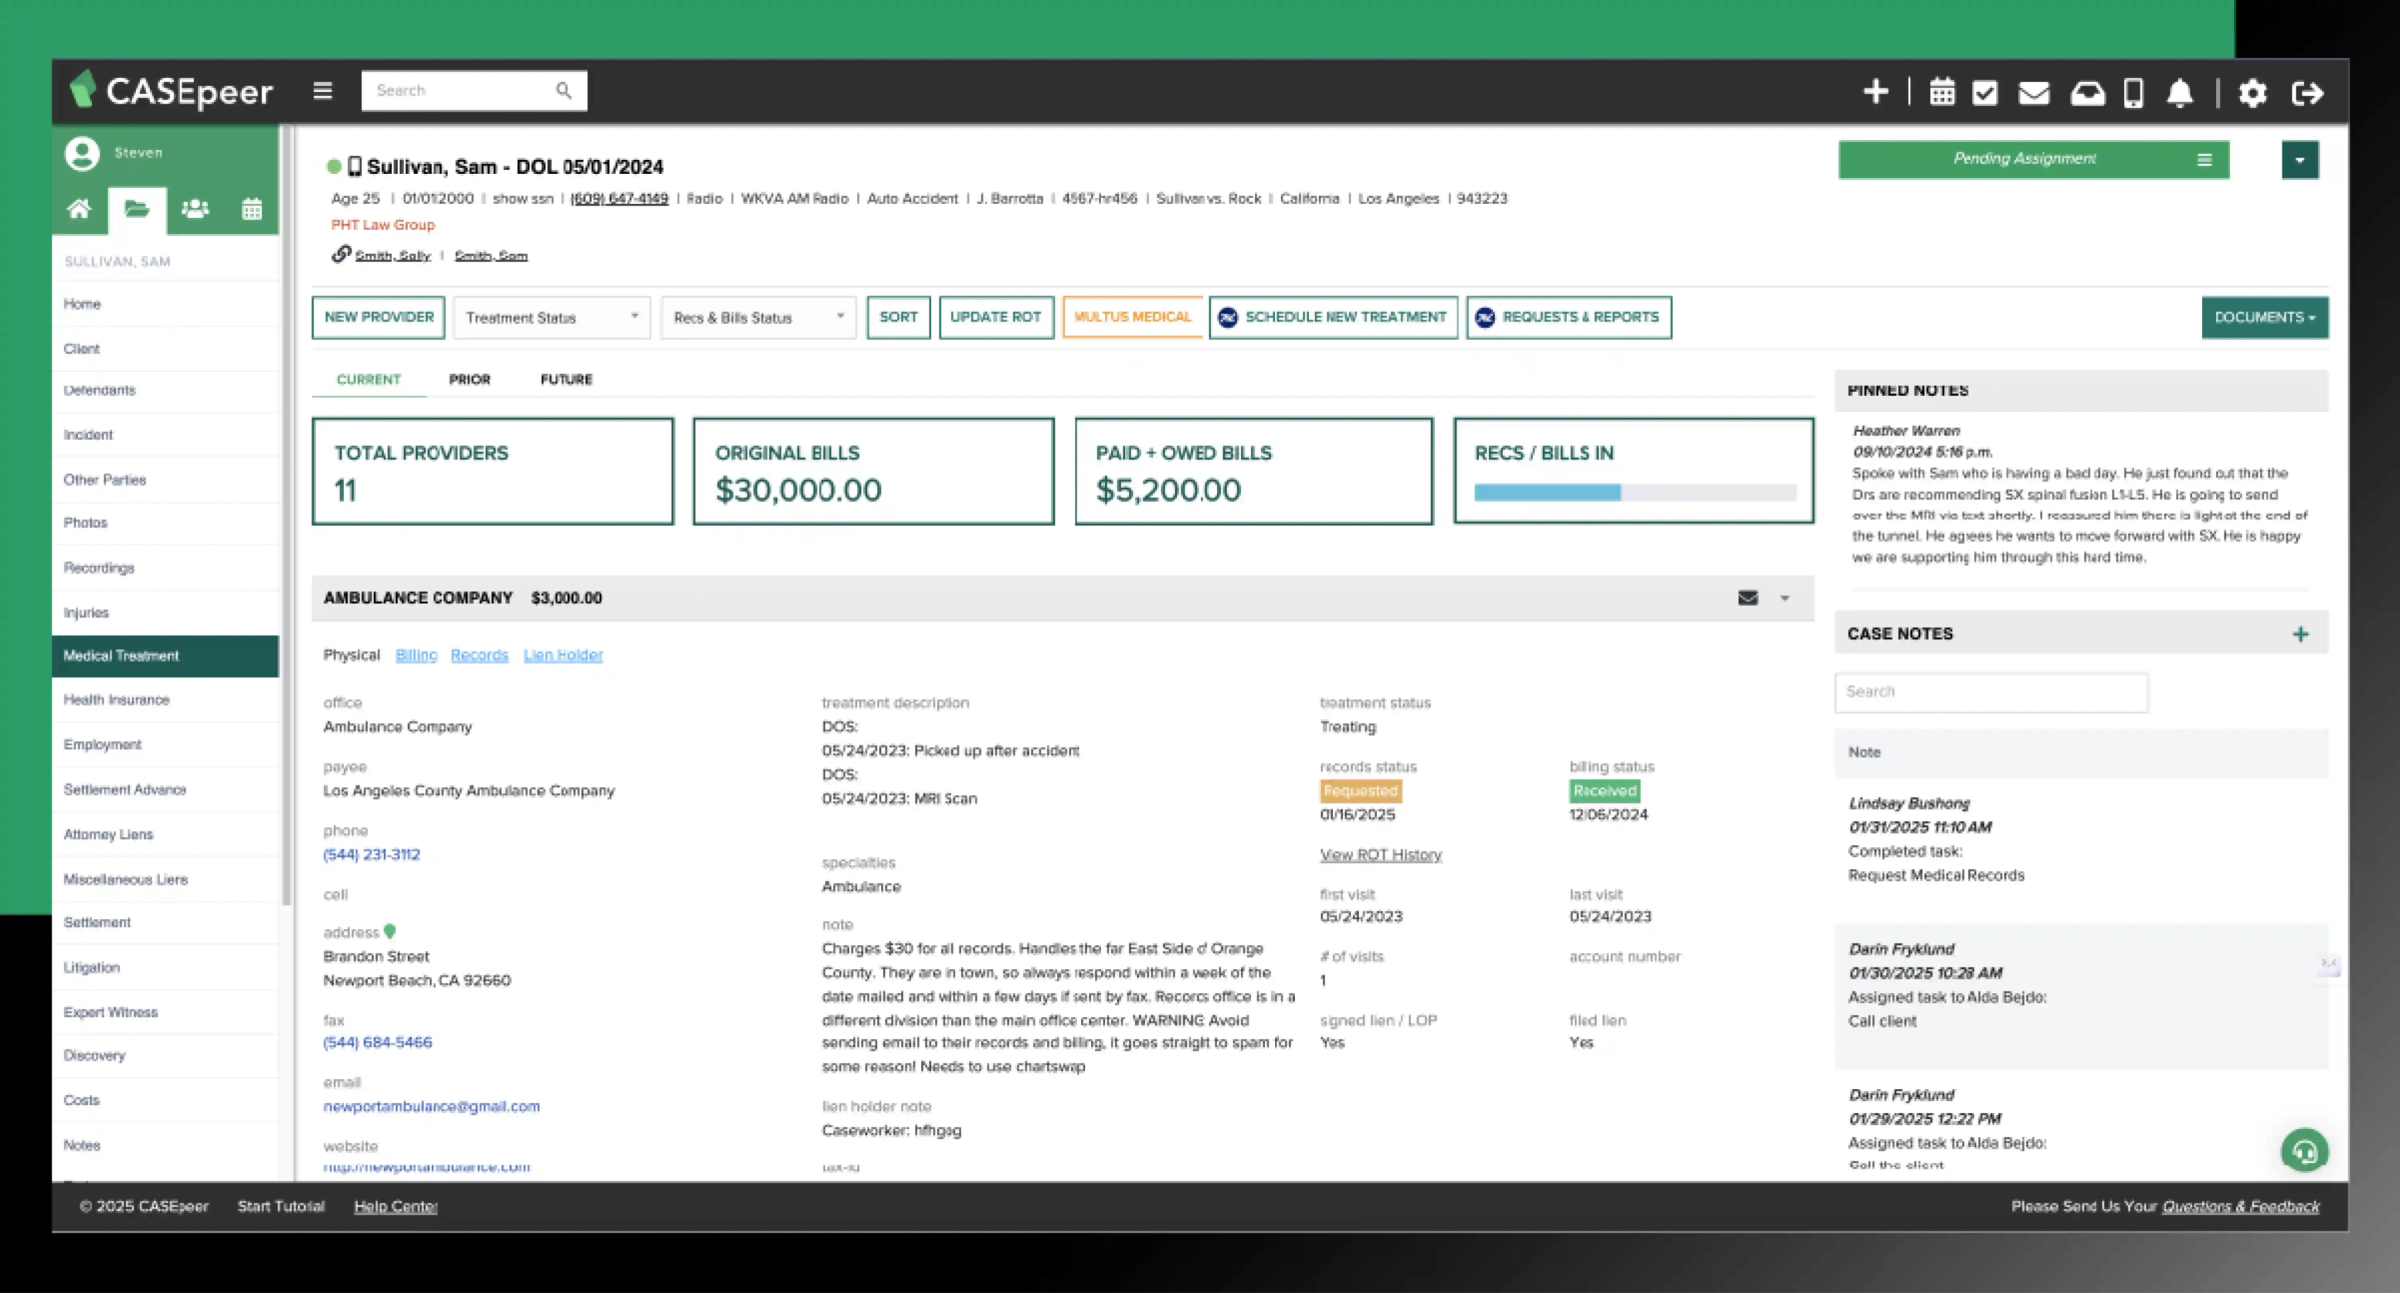Image resolution: width=2400 pixels, height=1293 pixels.
Task: Expand the Treatment Status dropdown
Action: (x=551, y=317)
